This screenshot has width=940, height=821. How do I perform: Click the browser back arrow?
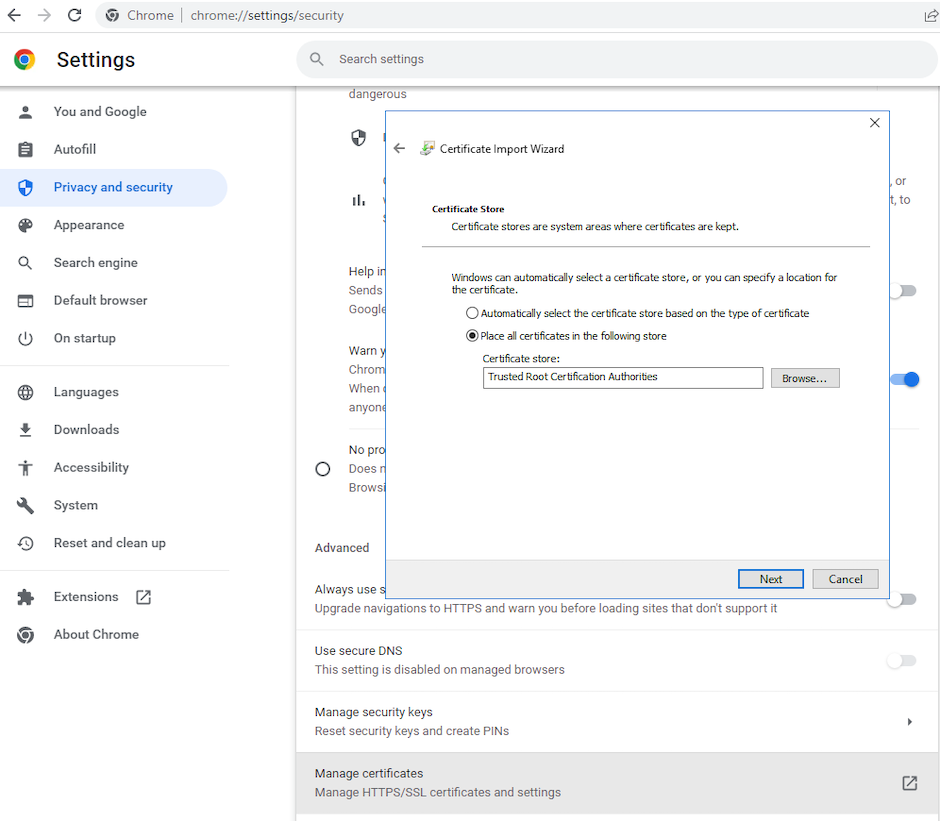pyautogui.click(x=14, y=15)
